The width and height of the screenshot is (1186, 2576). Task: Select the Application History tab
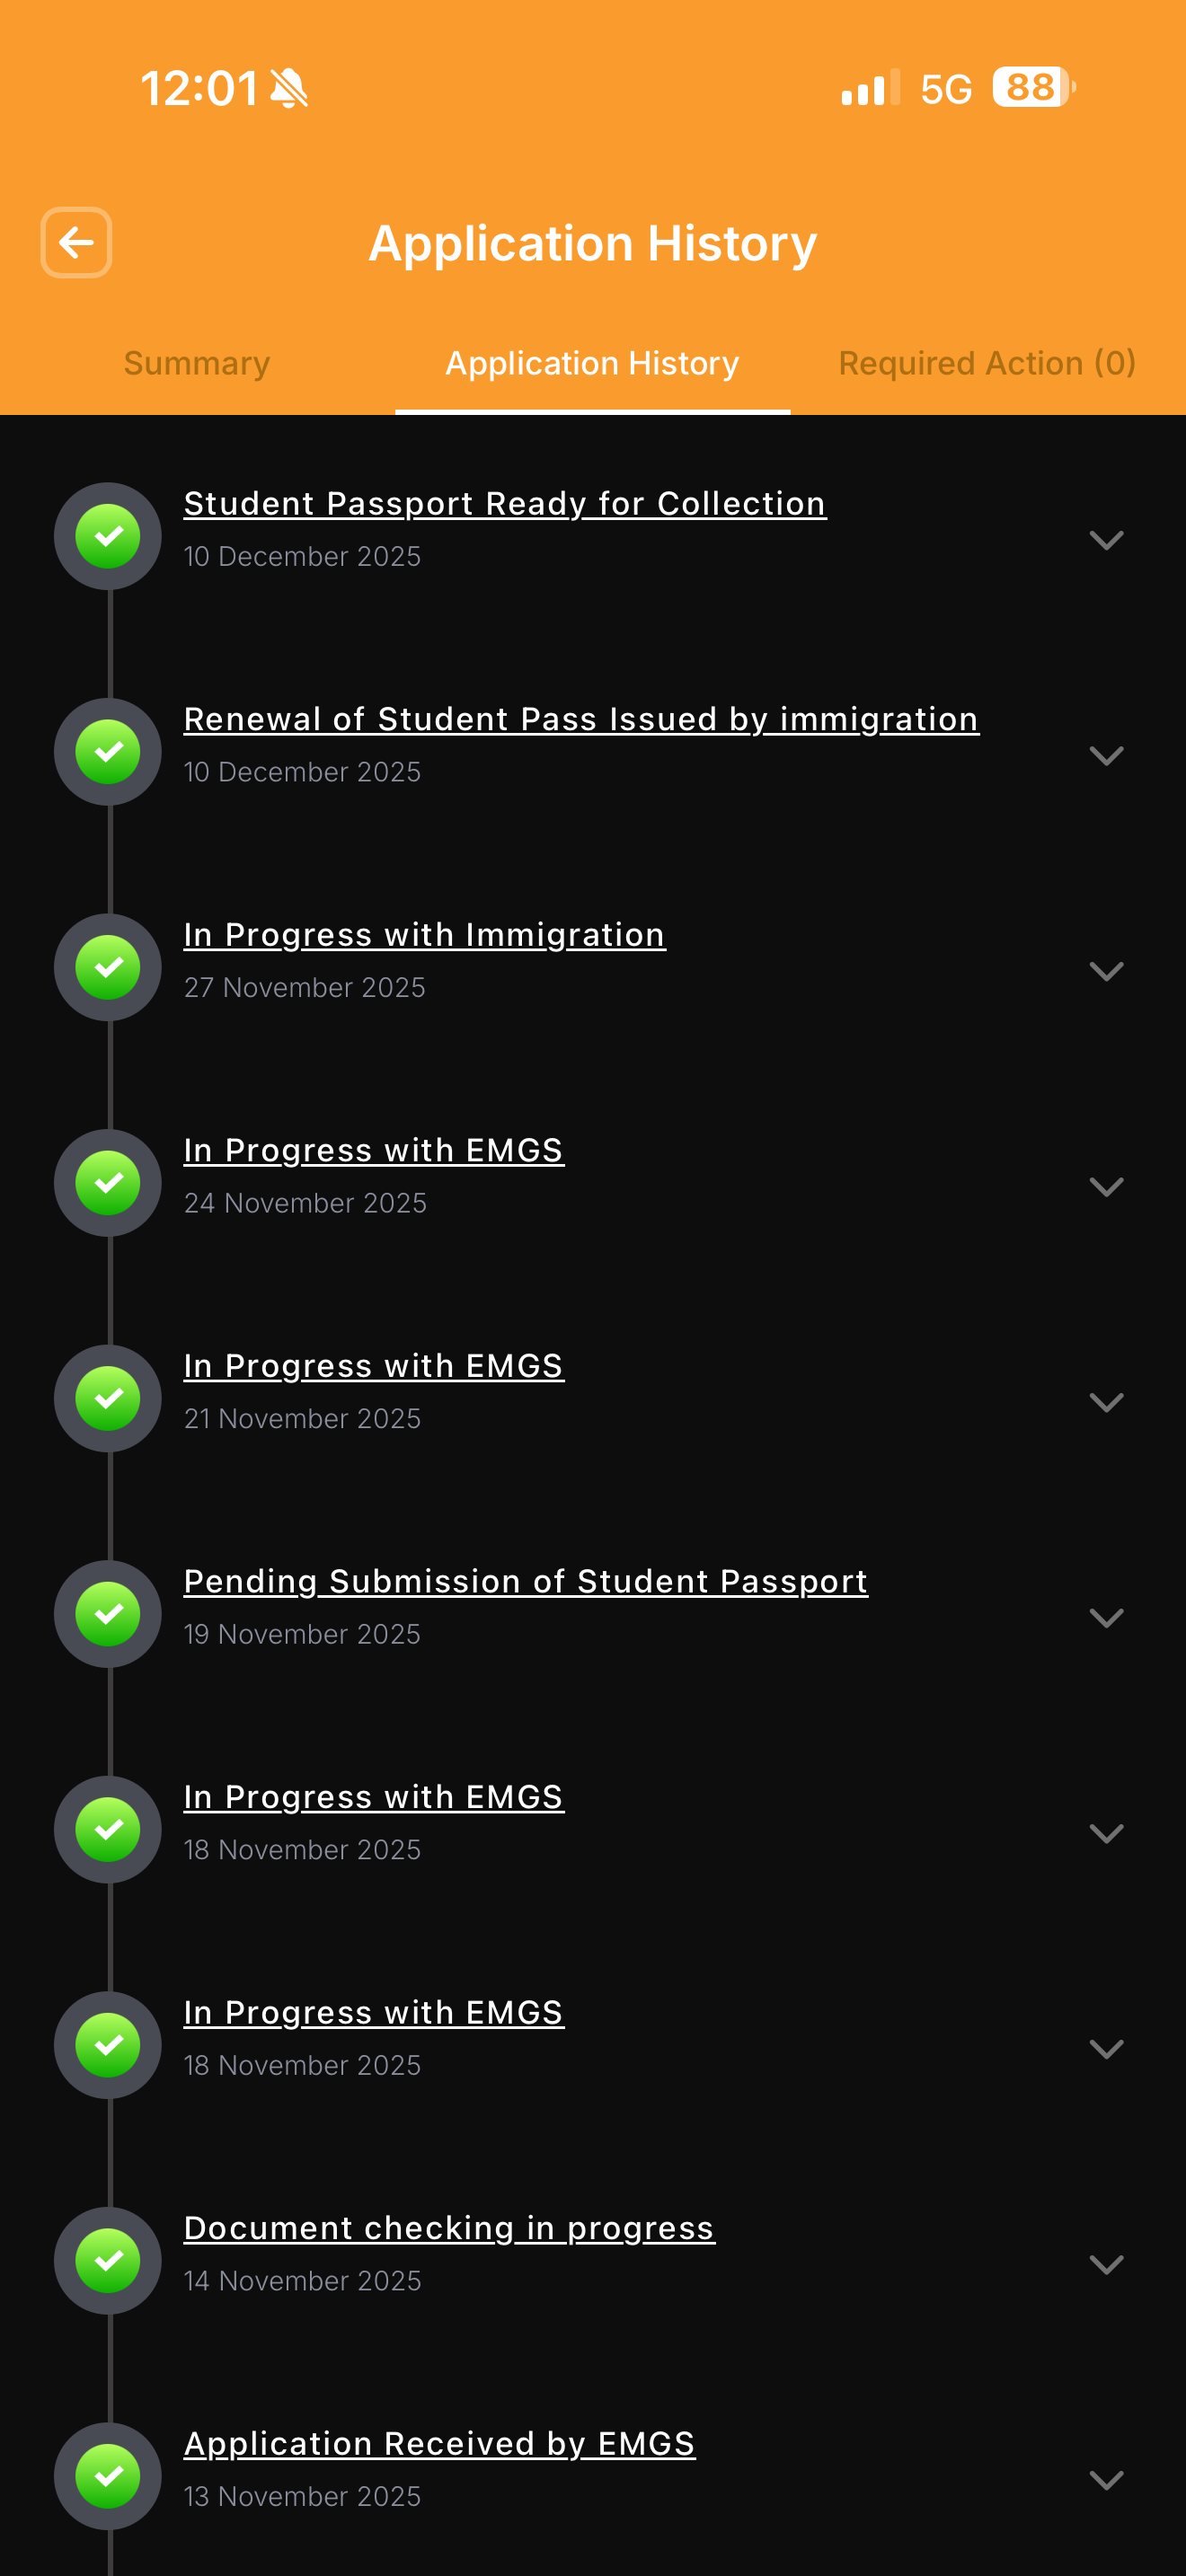pyautogui.click(x=592, y=363)
